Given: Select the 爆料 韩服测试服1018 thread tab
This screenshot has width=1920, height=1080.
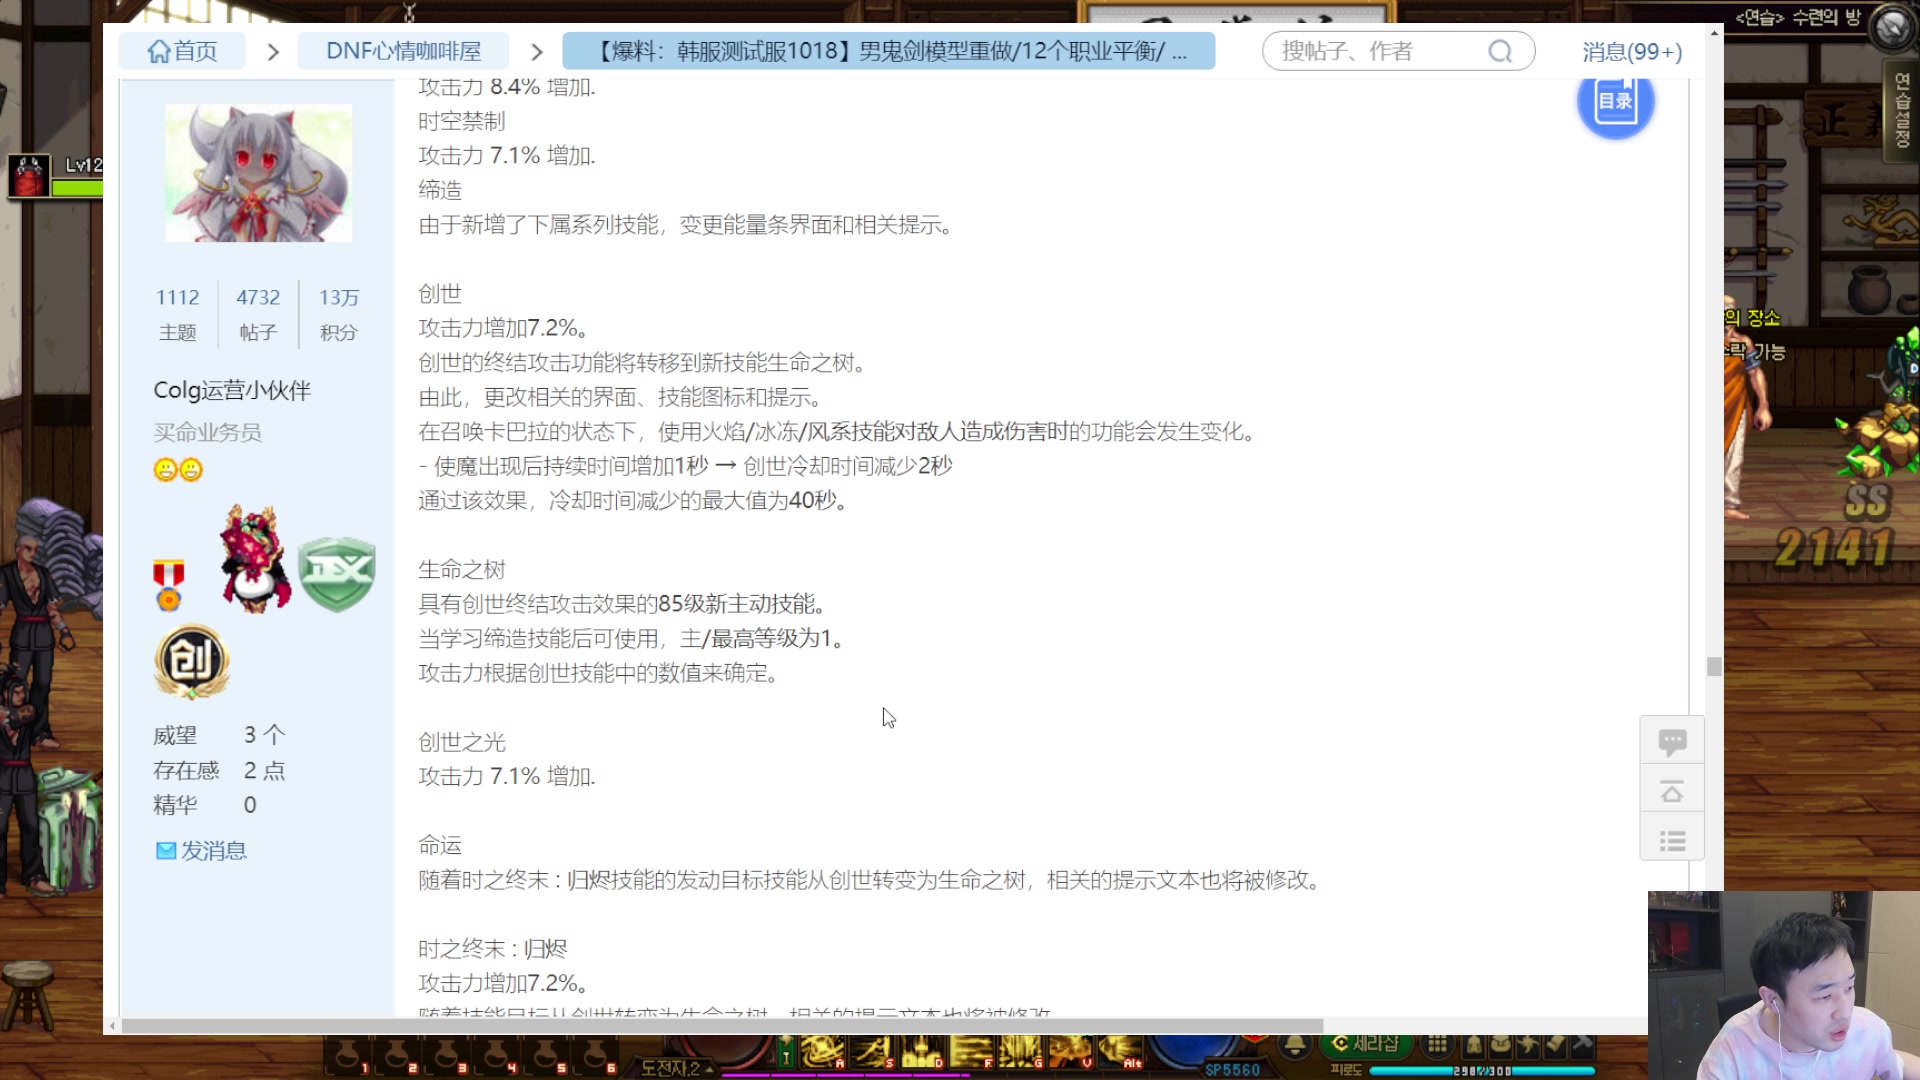Looking at the screenshot, I should (x=888, y=51).
